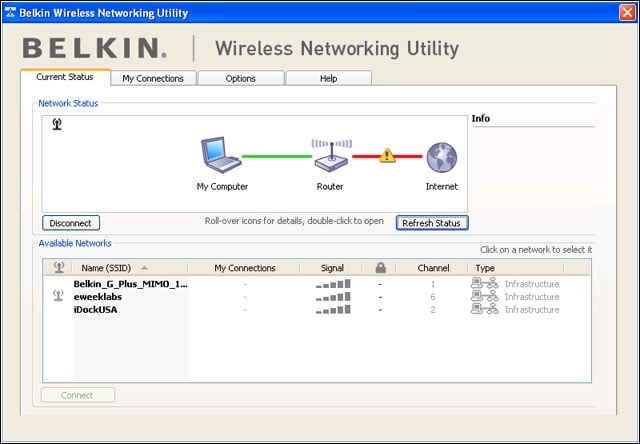Open the My Connections tab
640x444 pixels.
pos(153,78)
